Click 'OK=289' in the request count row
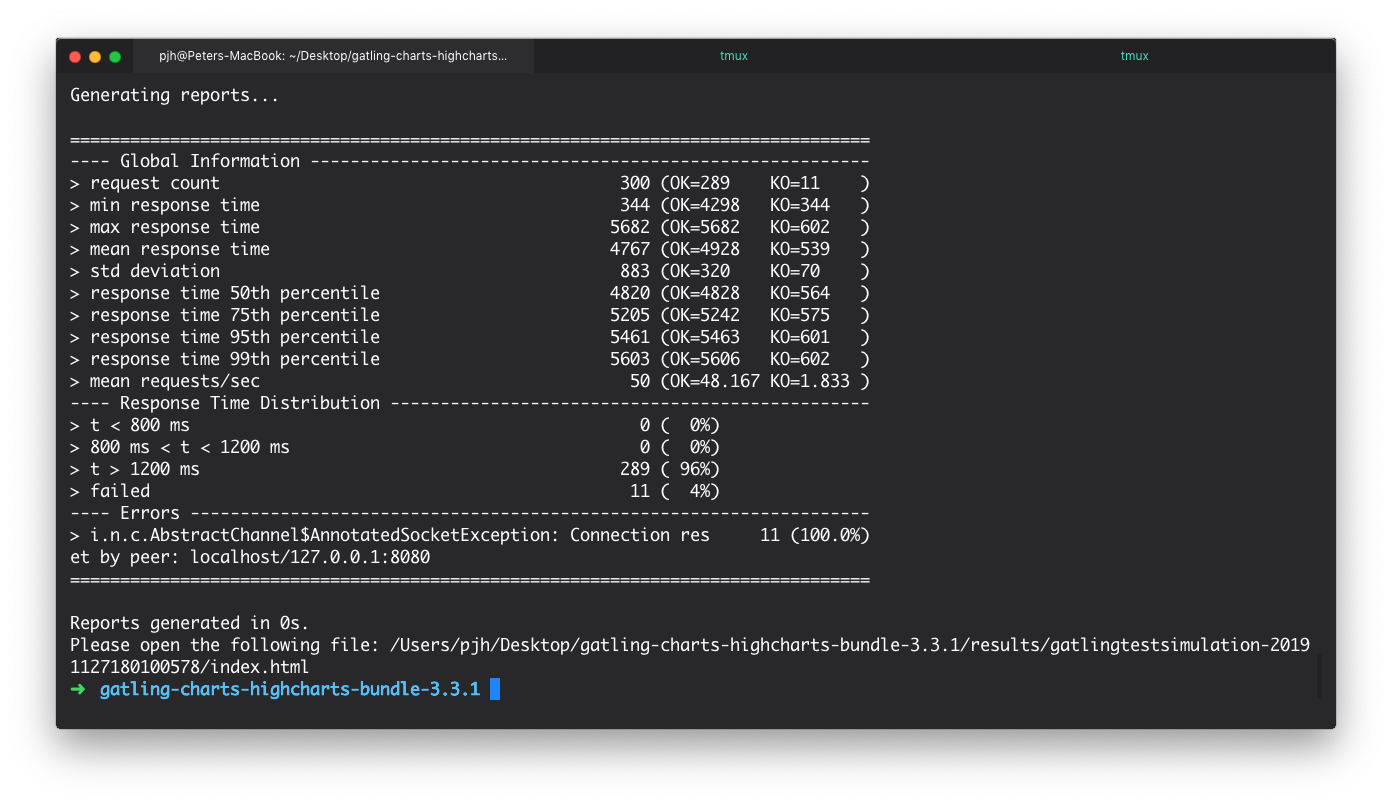This screenshot has height=803, width=1392. click(700, 183)
